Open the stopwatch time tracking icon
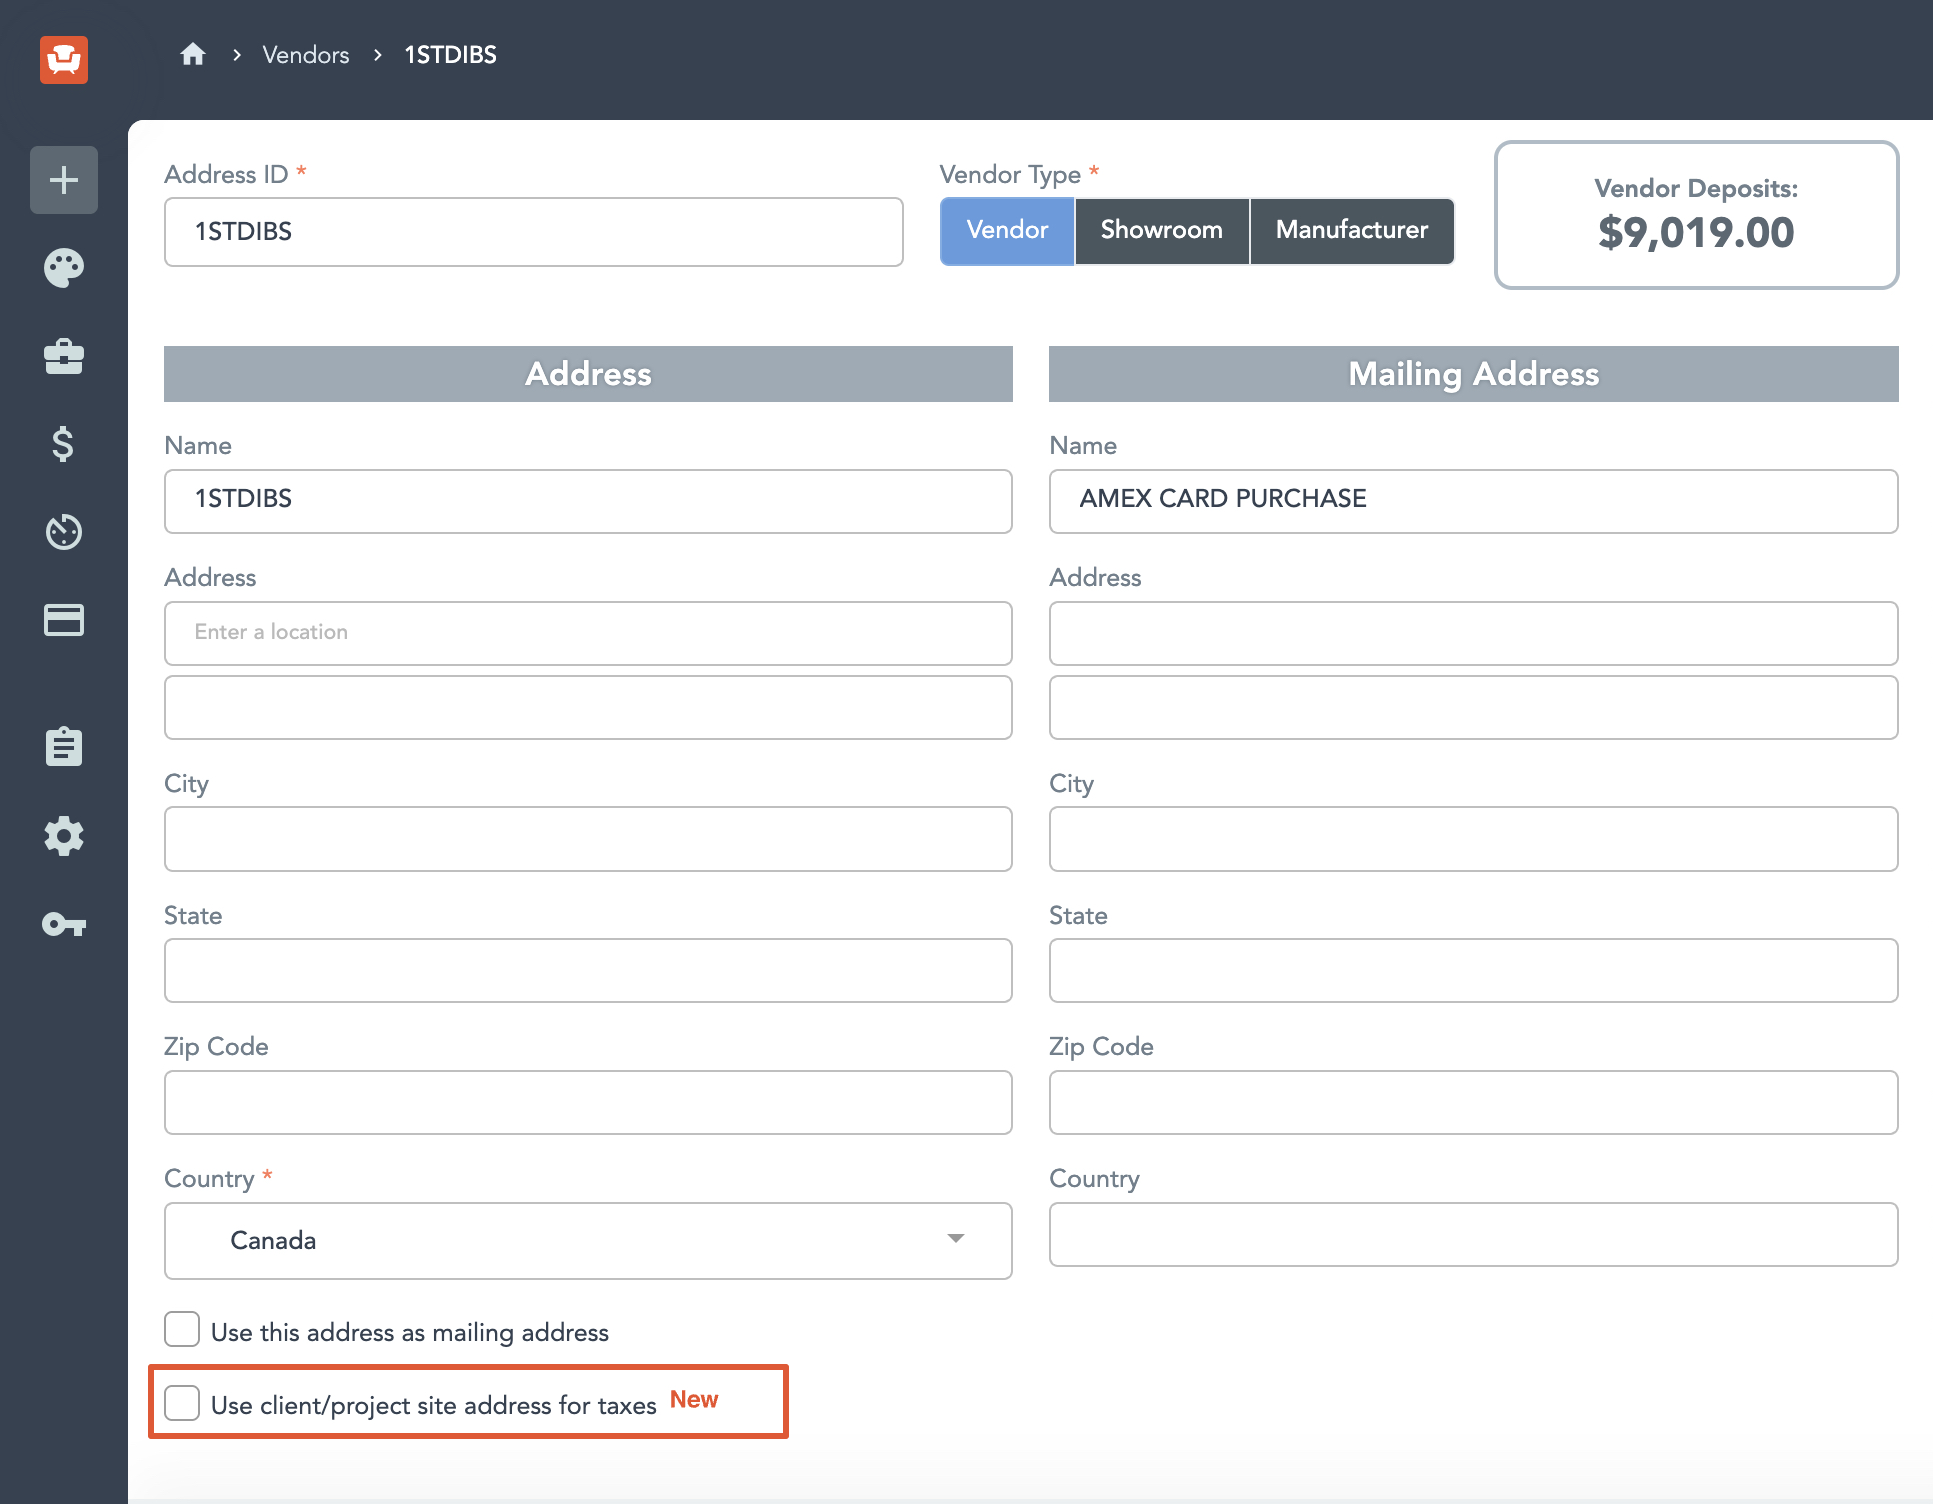 coord(64,531)
